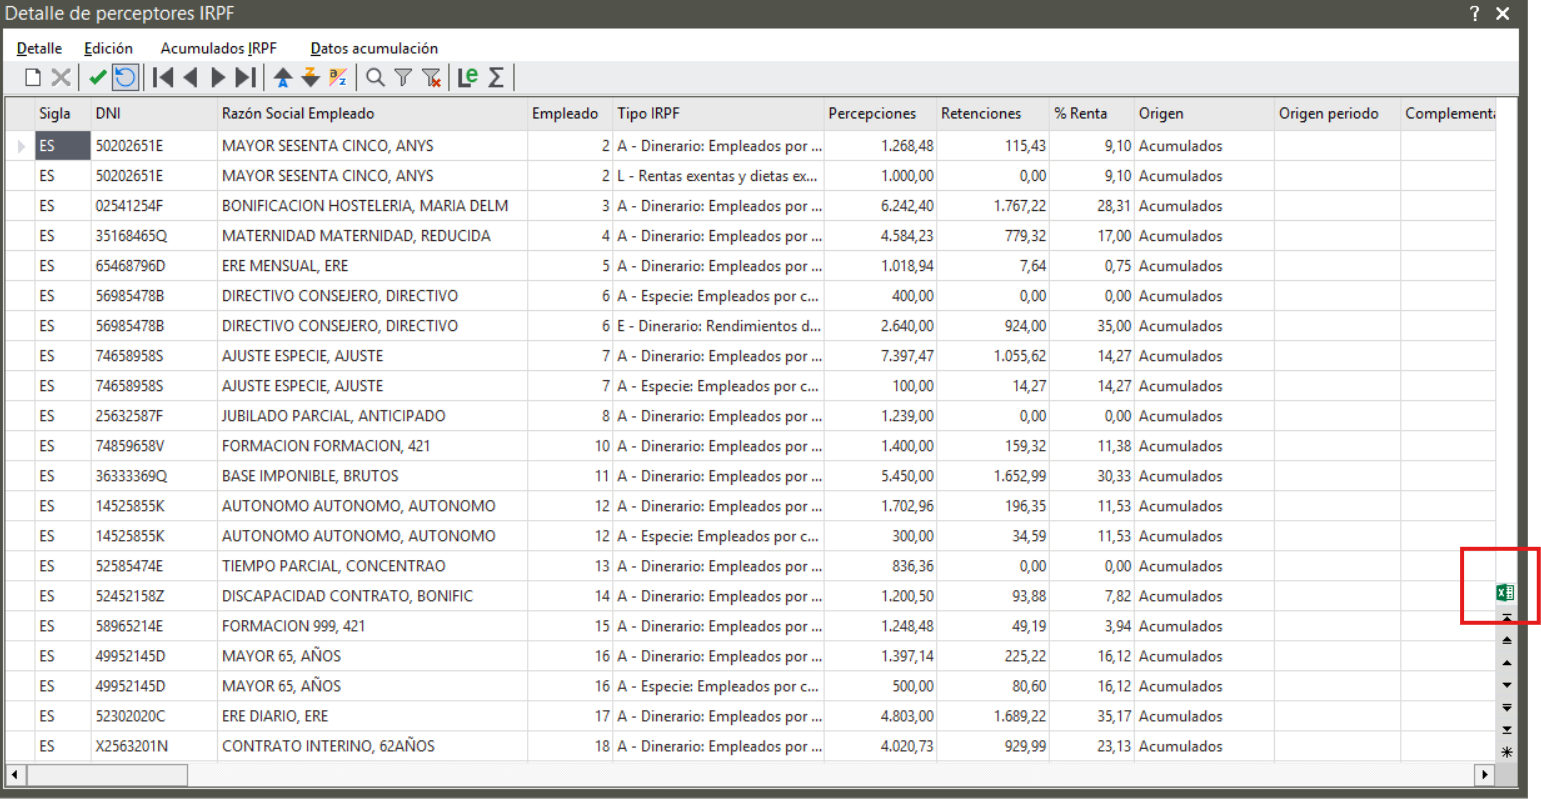Viewport: 1541px width, 799px height.
Task: Click the 'Le' toolbar icon
Action: click(x=467, y=77)
